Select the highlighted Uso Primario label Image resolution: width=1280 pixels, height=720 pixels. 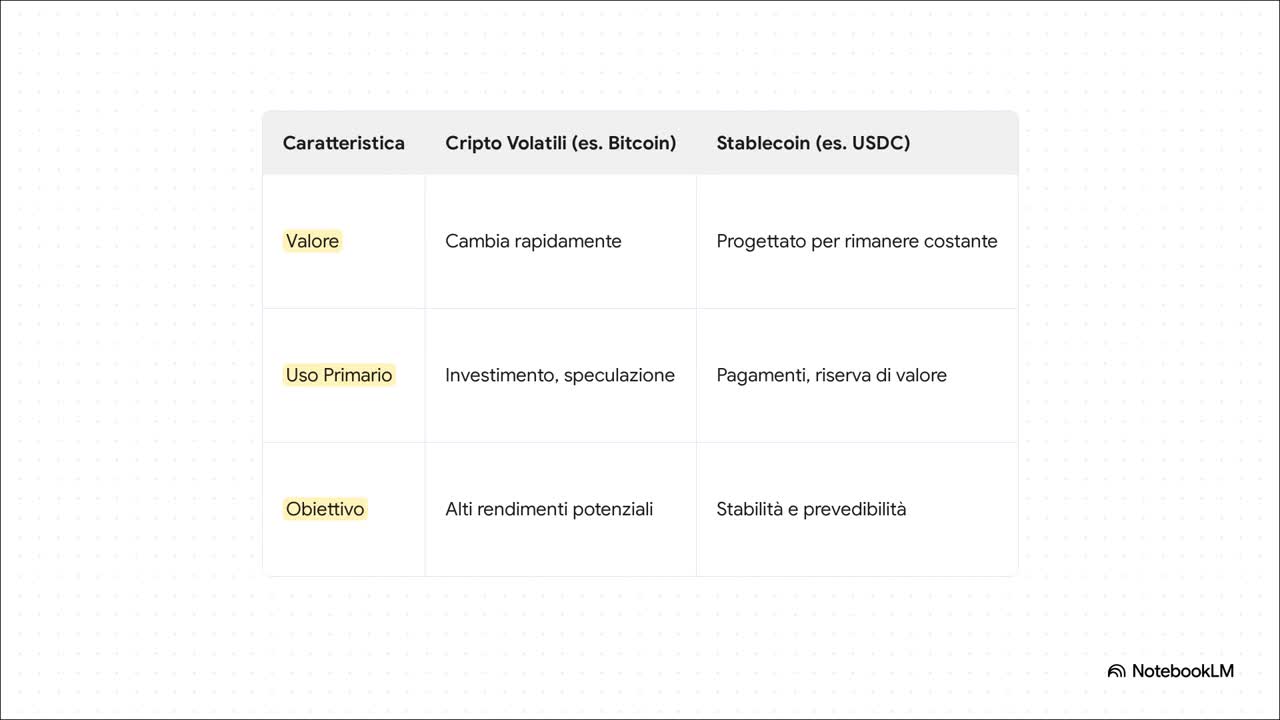(x=339, y=375)
